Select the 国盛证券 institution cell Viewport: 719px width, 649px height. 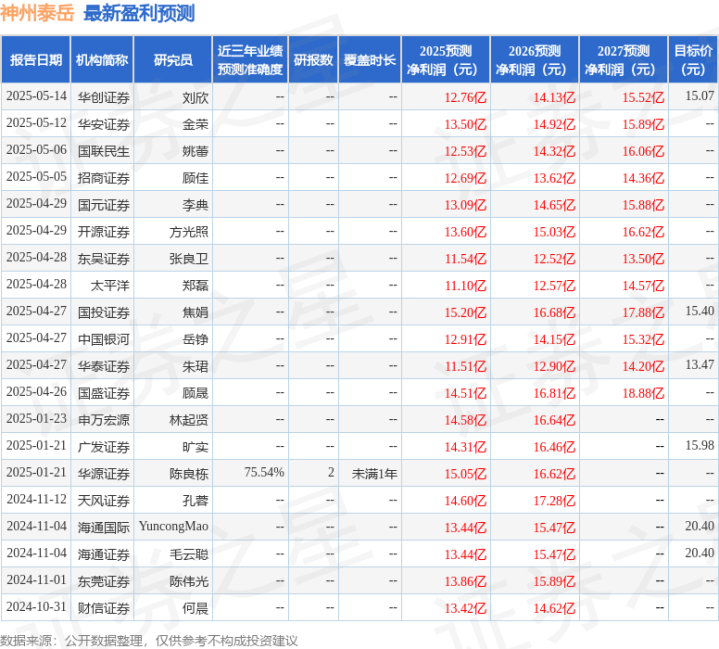104,393
